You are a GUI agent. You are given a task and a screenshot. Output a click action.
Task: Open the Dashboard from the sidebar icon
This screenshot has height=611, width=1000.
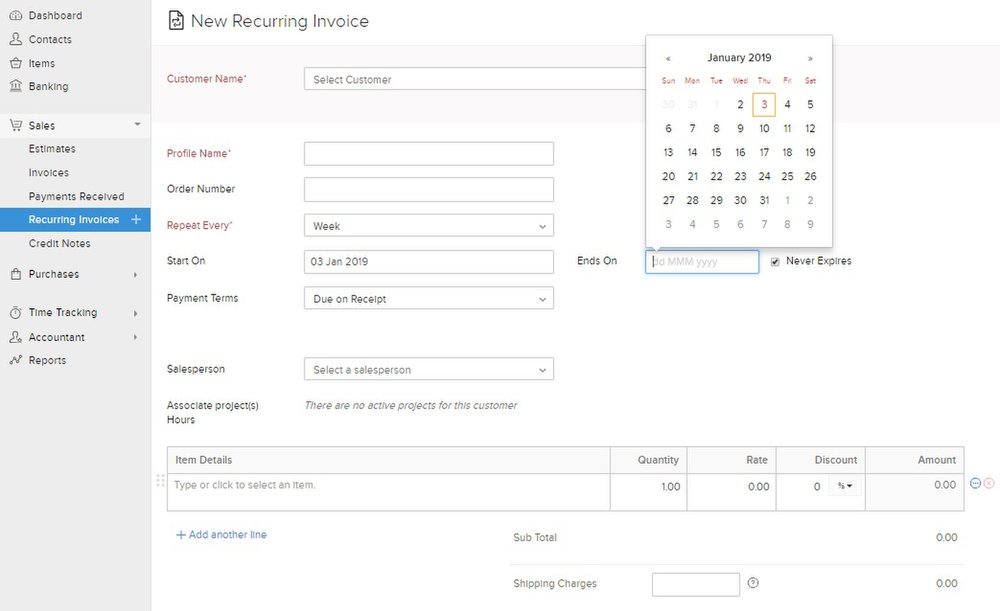point(14,15)
